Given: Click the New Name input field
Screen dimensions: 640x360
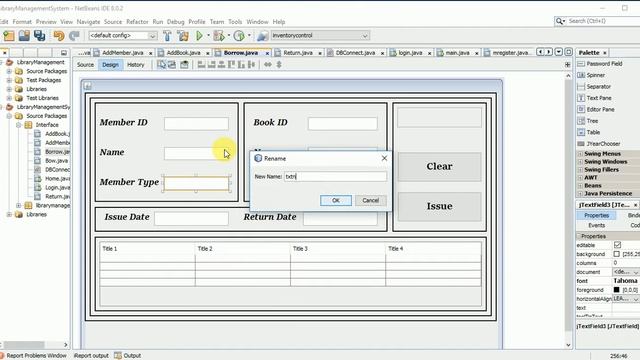Looking at the screenshot, I should [336, 176].
